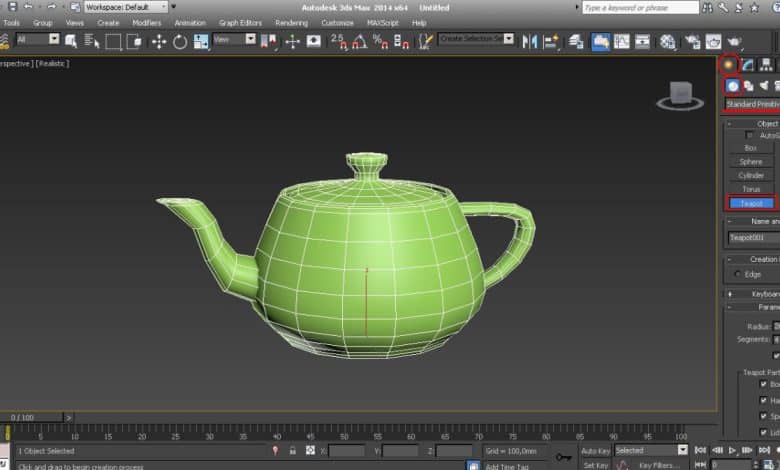Open the Animation menu
The image size is (780, 470).
point(190,23)
